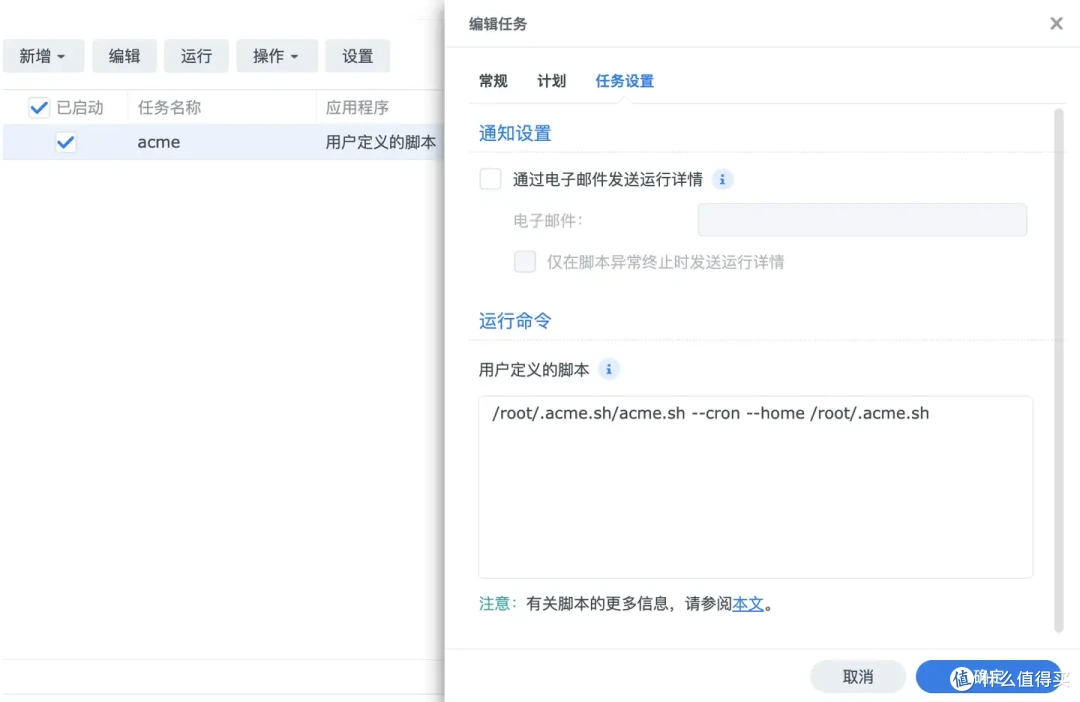This screenshot has height=702, width=1080.
Task: Open 设置 from the toolbar
Action: point(357,56)
